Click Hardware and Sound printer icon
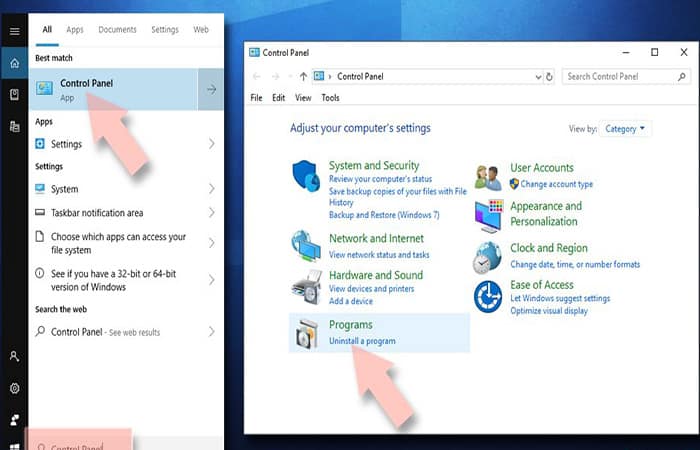 (307, 287)
